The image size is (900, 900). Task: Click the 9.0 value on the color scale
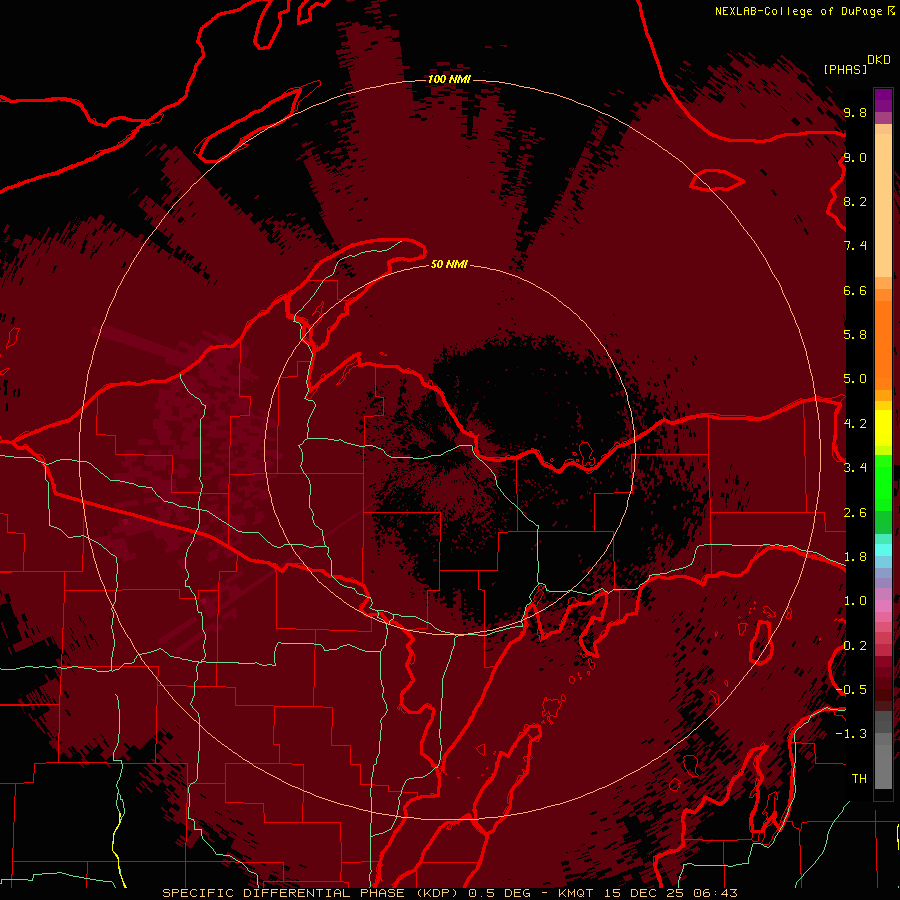855,157
